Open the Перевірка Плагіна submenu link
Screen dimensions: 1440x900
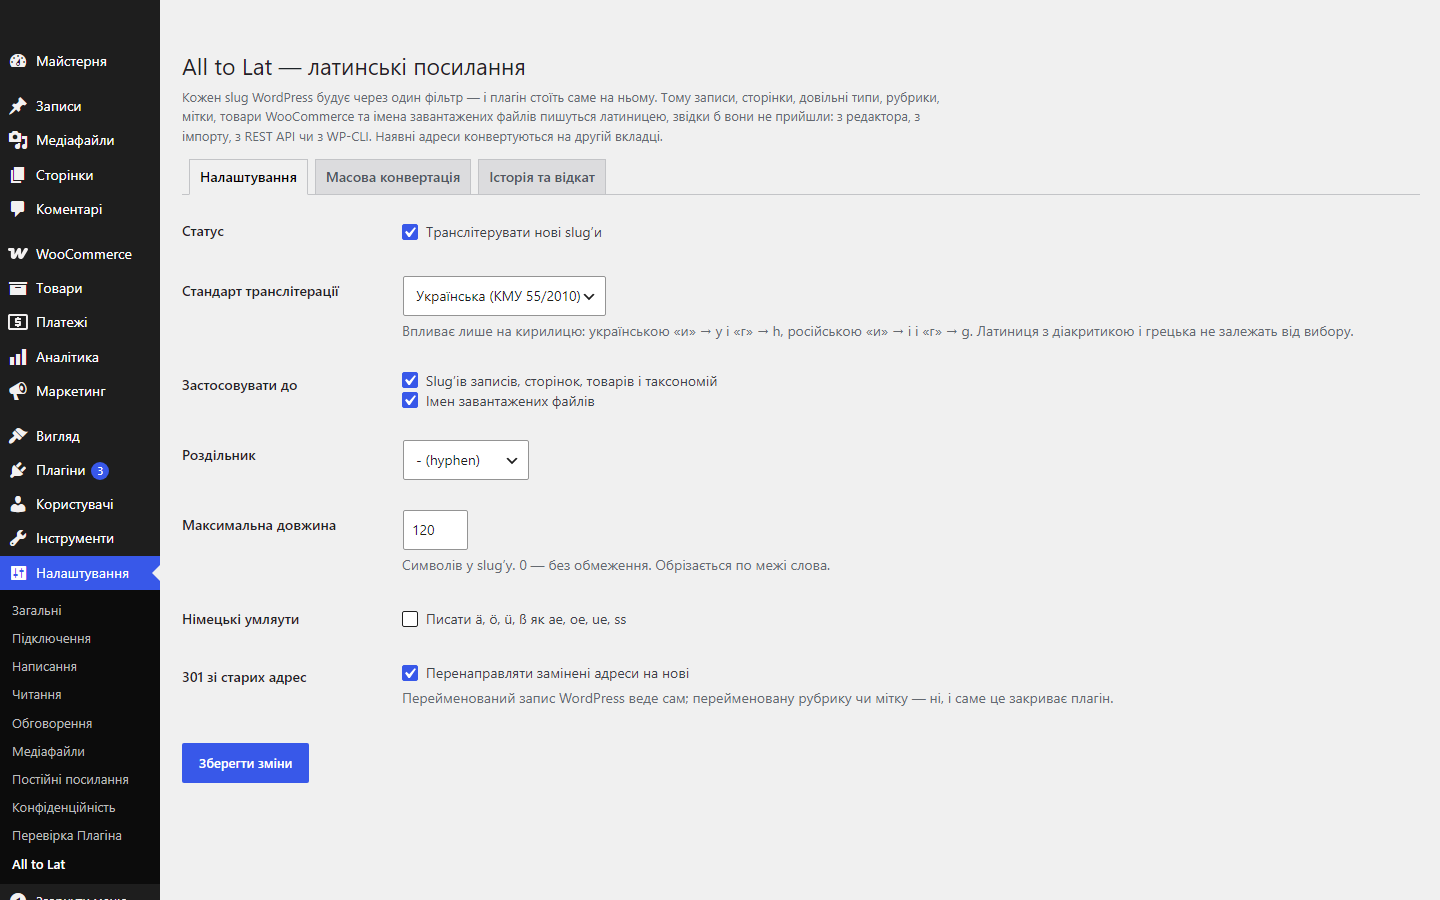[x=67, y=835]
